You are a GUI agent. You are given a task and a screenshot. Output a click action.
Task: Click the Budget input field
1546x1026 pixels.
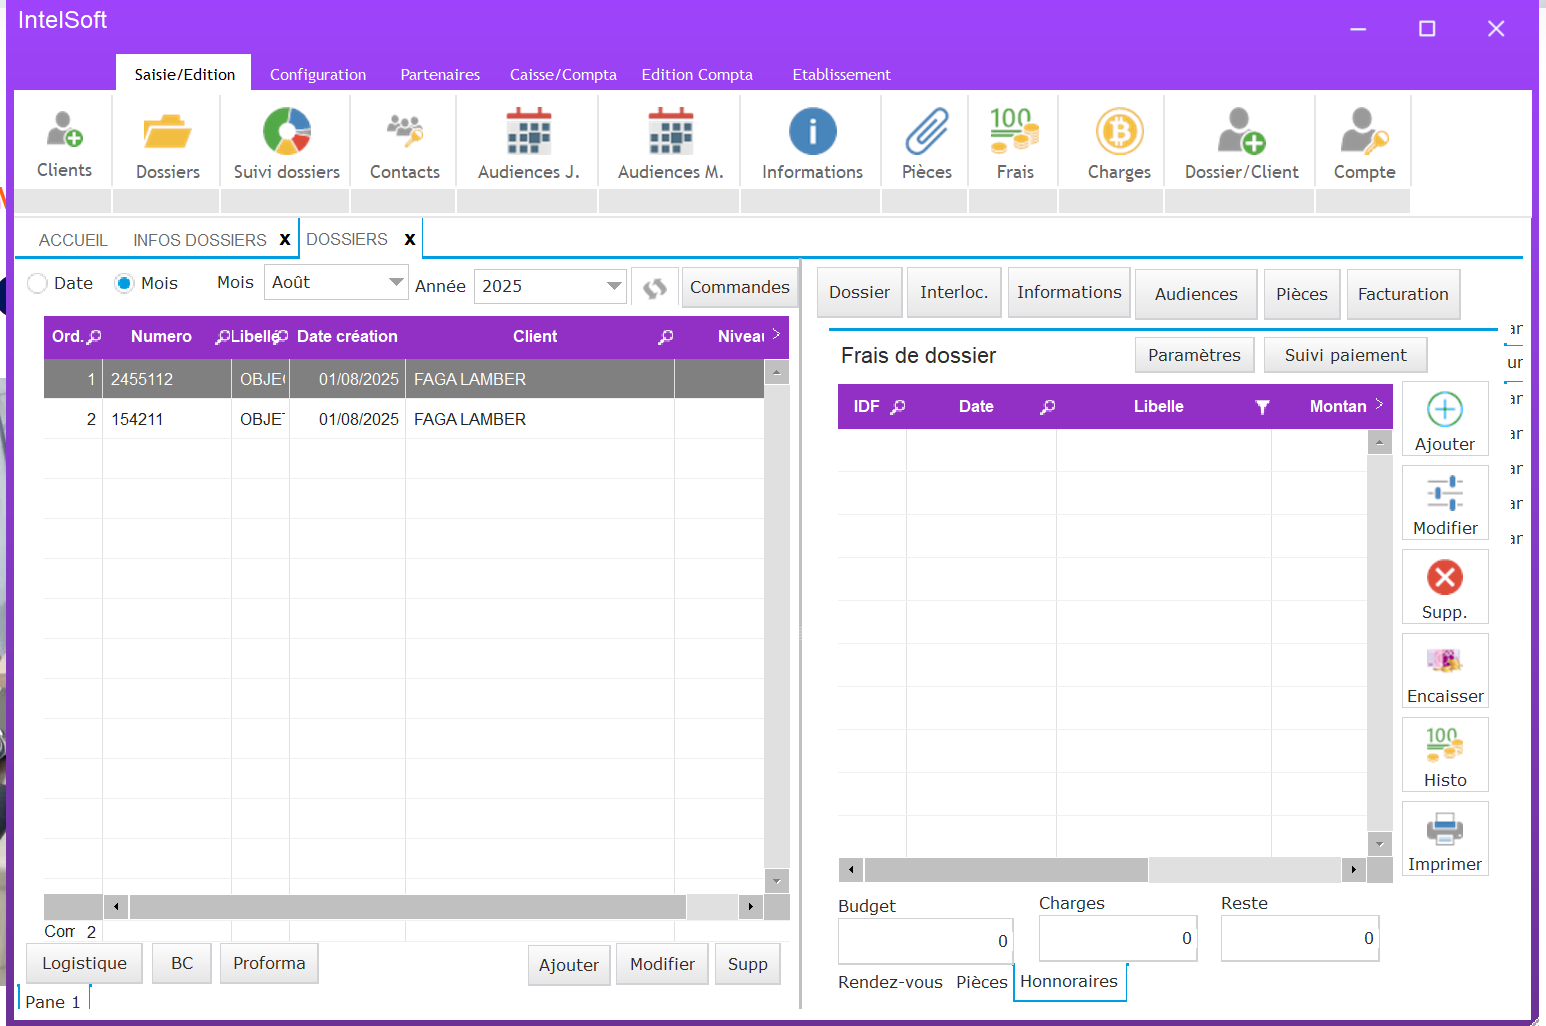click(925, 940)
